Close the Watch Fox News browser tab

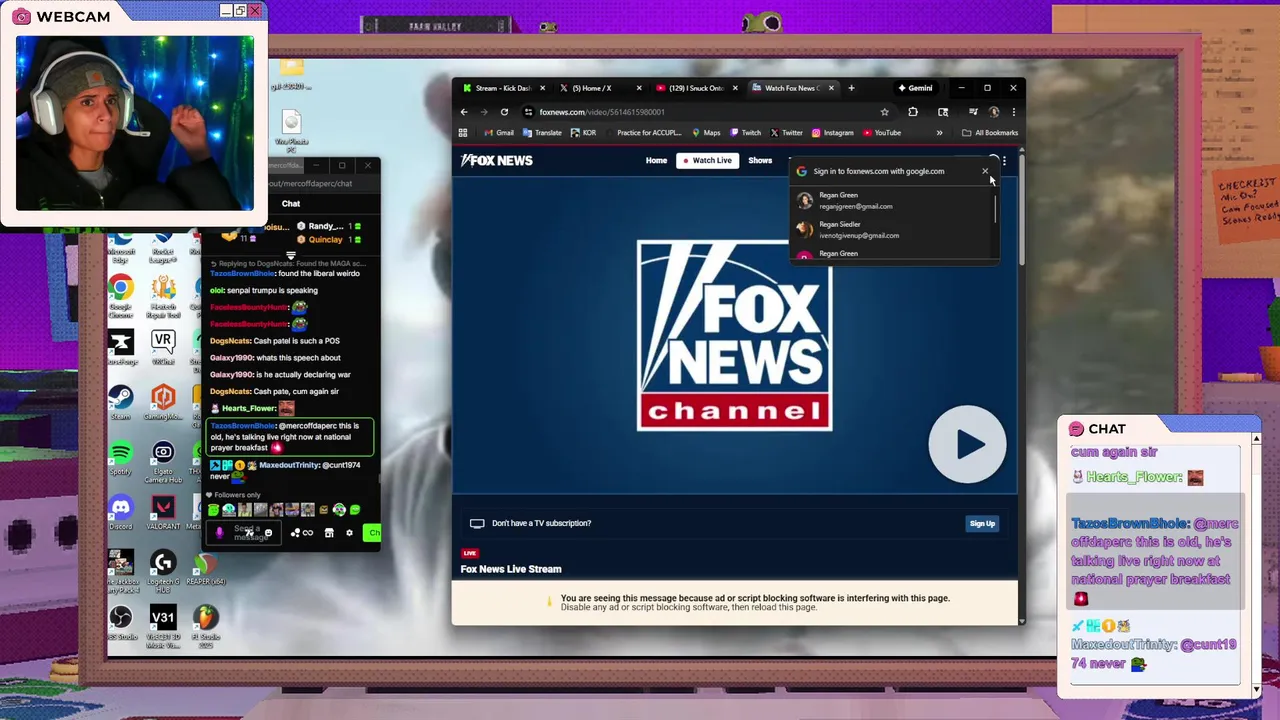[x=831, y=88]
